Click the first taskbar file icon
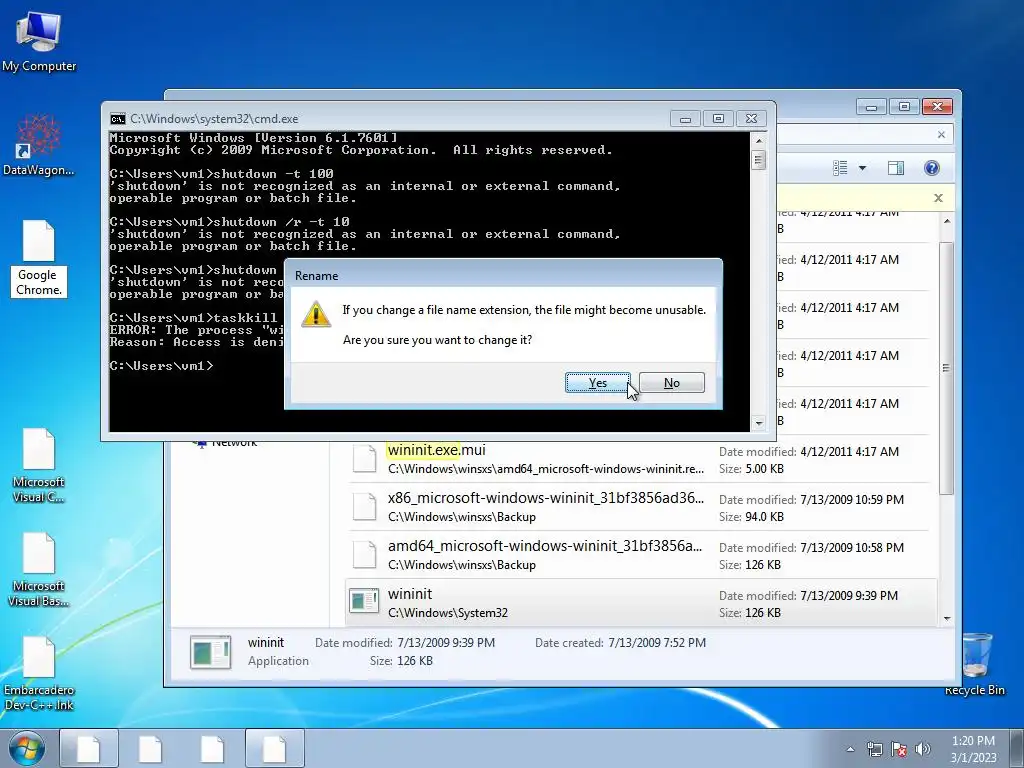Image resolution: width=1024 pixels, height=768 pixels. click(89, 748)
